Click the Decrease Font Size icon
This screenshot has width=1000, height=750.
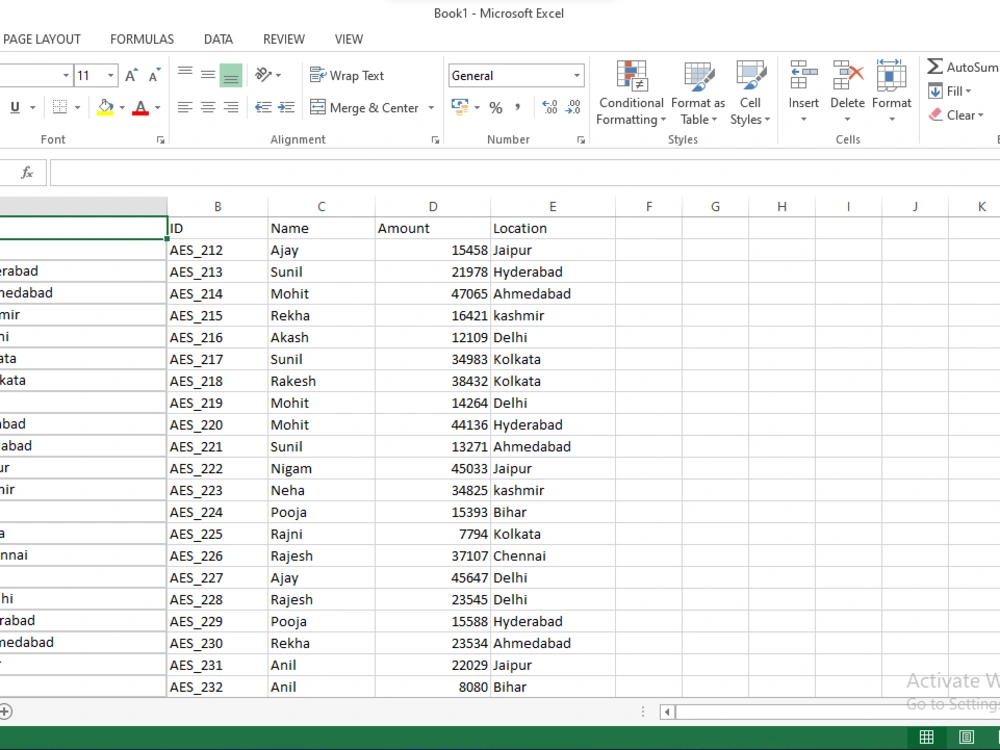[154, 75]
